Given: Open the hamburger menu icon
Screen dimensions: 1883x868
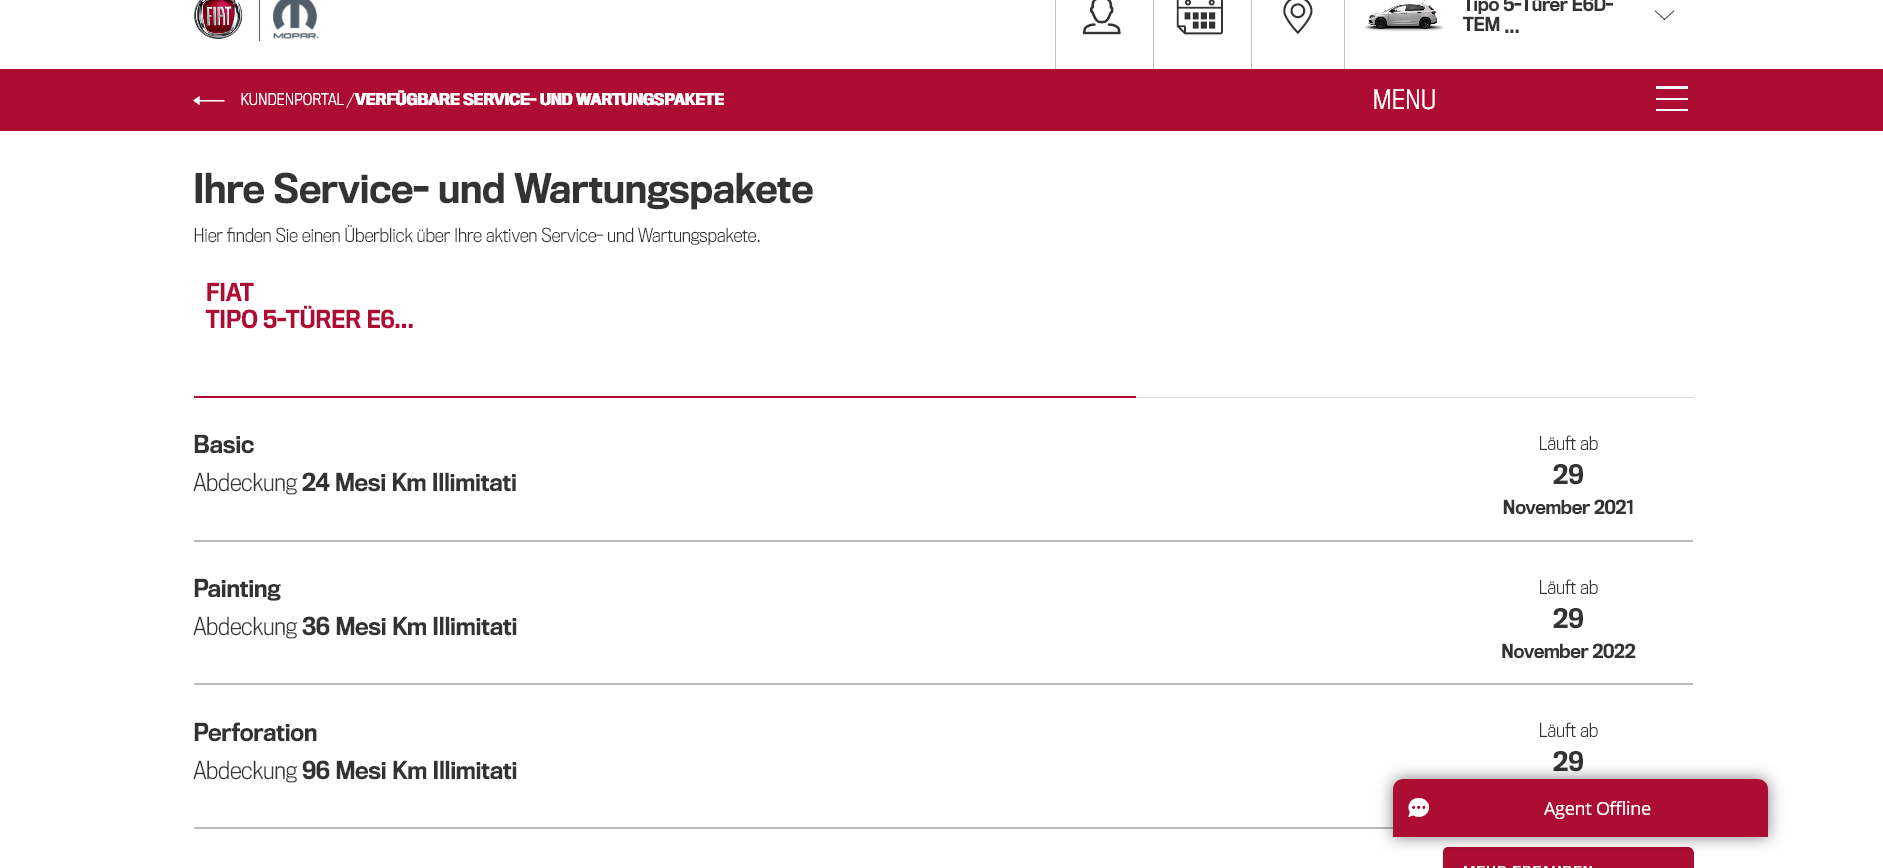Looking at the screenshot, I should pyautogui.click(x=1671, y=99).
